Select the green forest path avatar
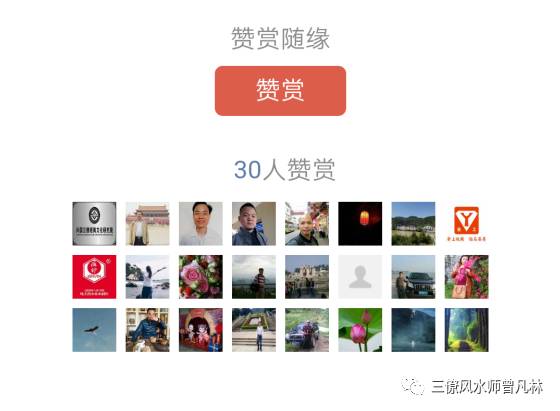The image size is (560, 411). point(466,330)
